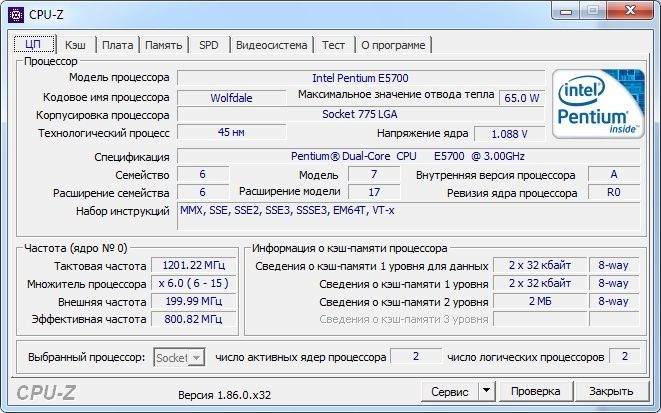Click the 2 МБ level 2 cache value
This screenshot has height=413, width=661.
click(x=540, y=301)
